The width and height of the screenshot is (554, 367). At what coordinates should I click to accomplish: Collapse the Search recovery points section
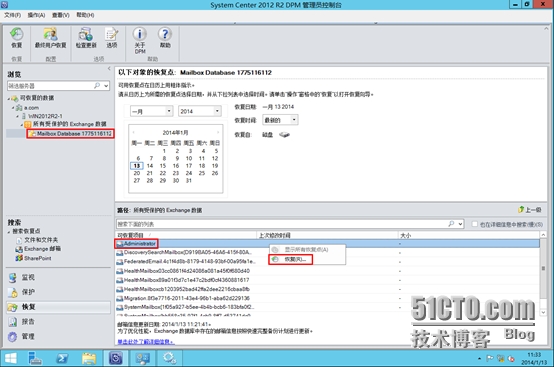click(x=9, y=232)
